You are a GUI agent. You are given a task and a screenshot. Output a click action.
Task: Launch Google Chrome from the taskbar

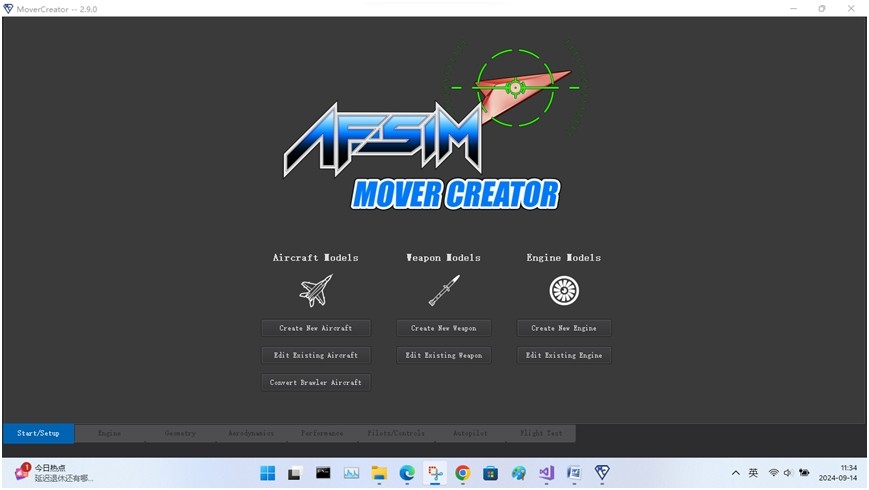click(463, 473)
